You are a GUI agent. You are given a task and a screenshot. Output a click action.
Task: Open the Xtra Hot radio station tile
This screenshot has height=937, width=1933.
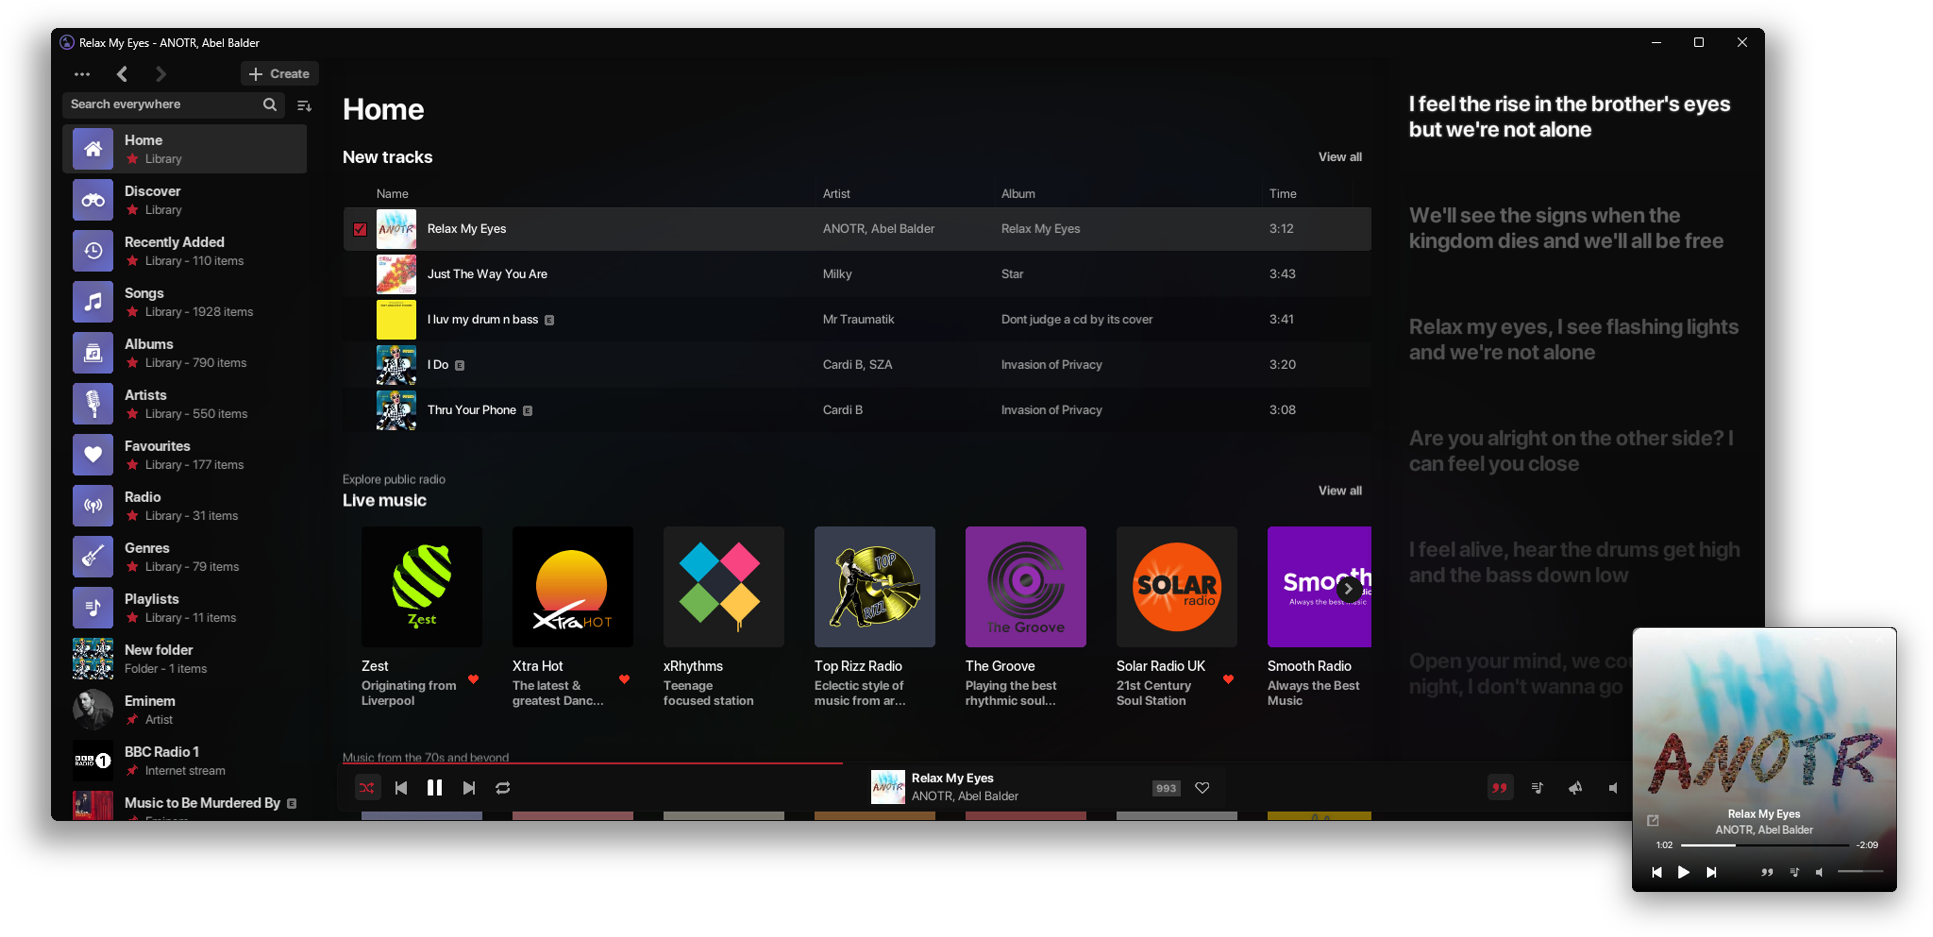pos(572,587)
